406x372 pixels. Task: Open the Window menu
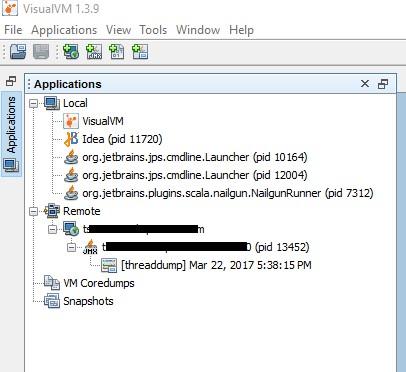click(198, 30)
